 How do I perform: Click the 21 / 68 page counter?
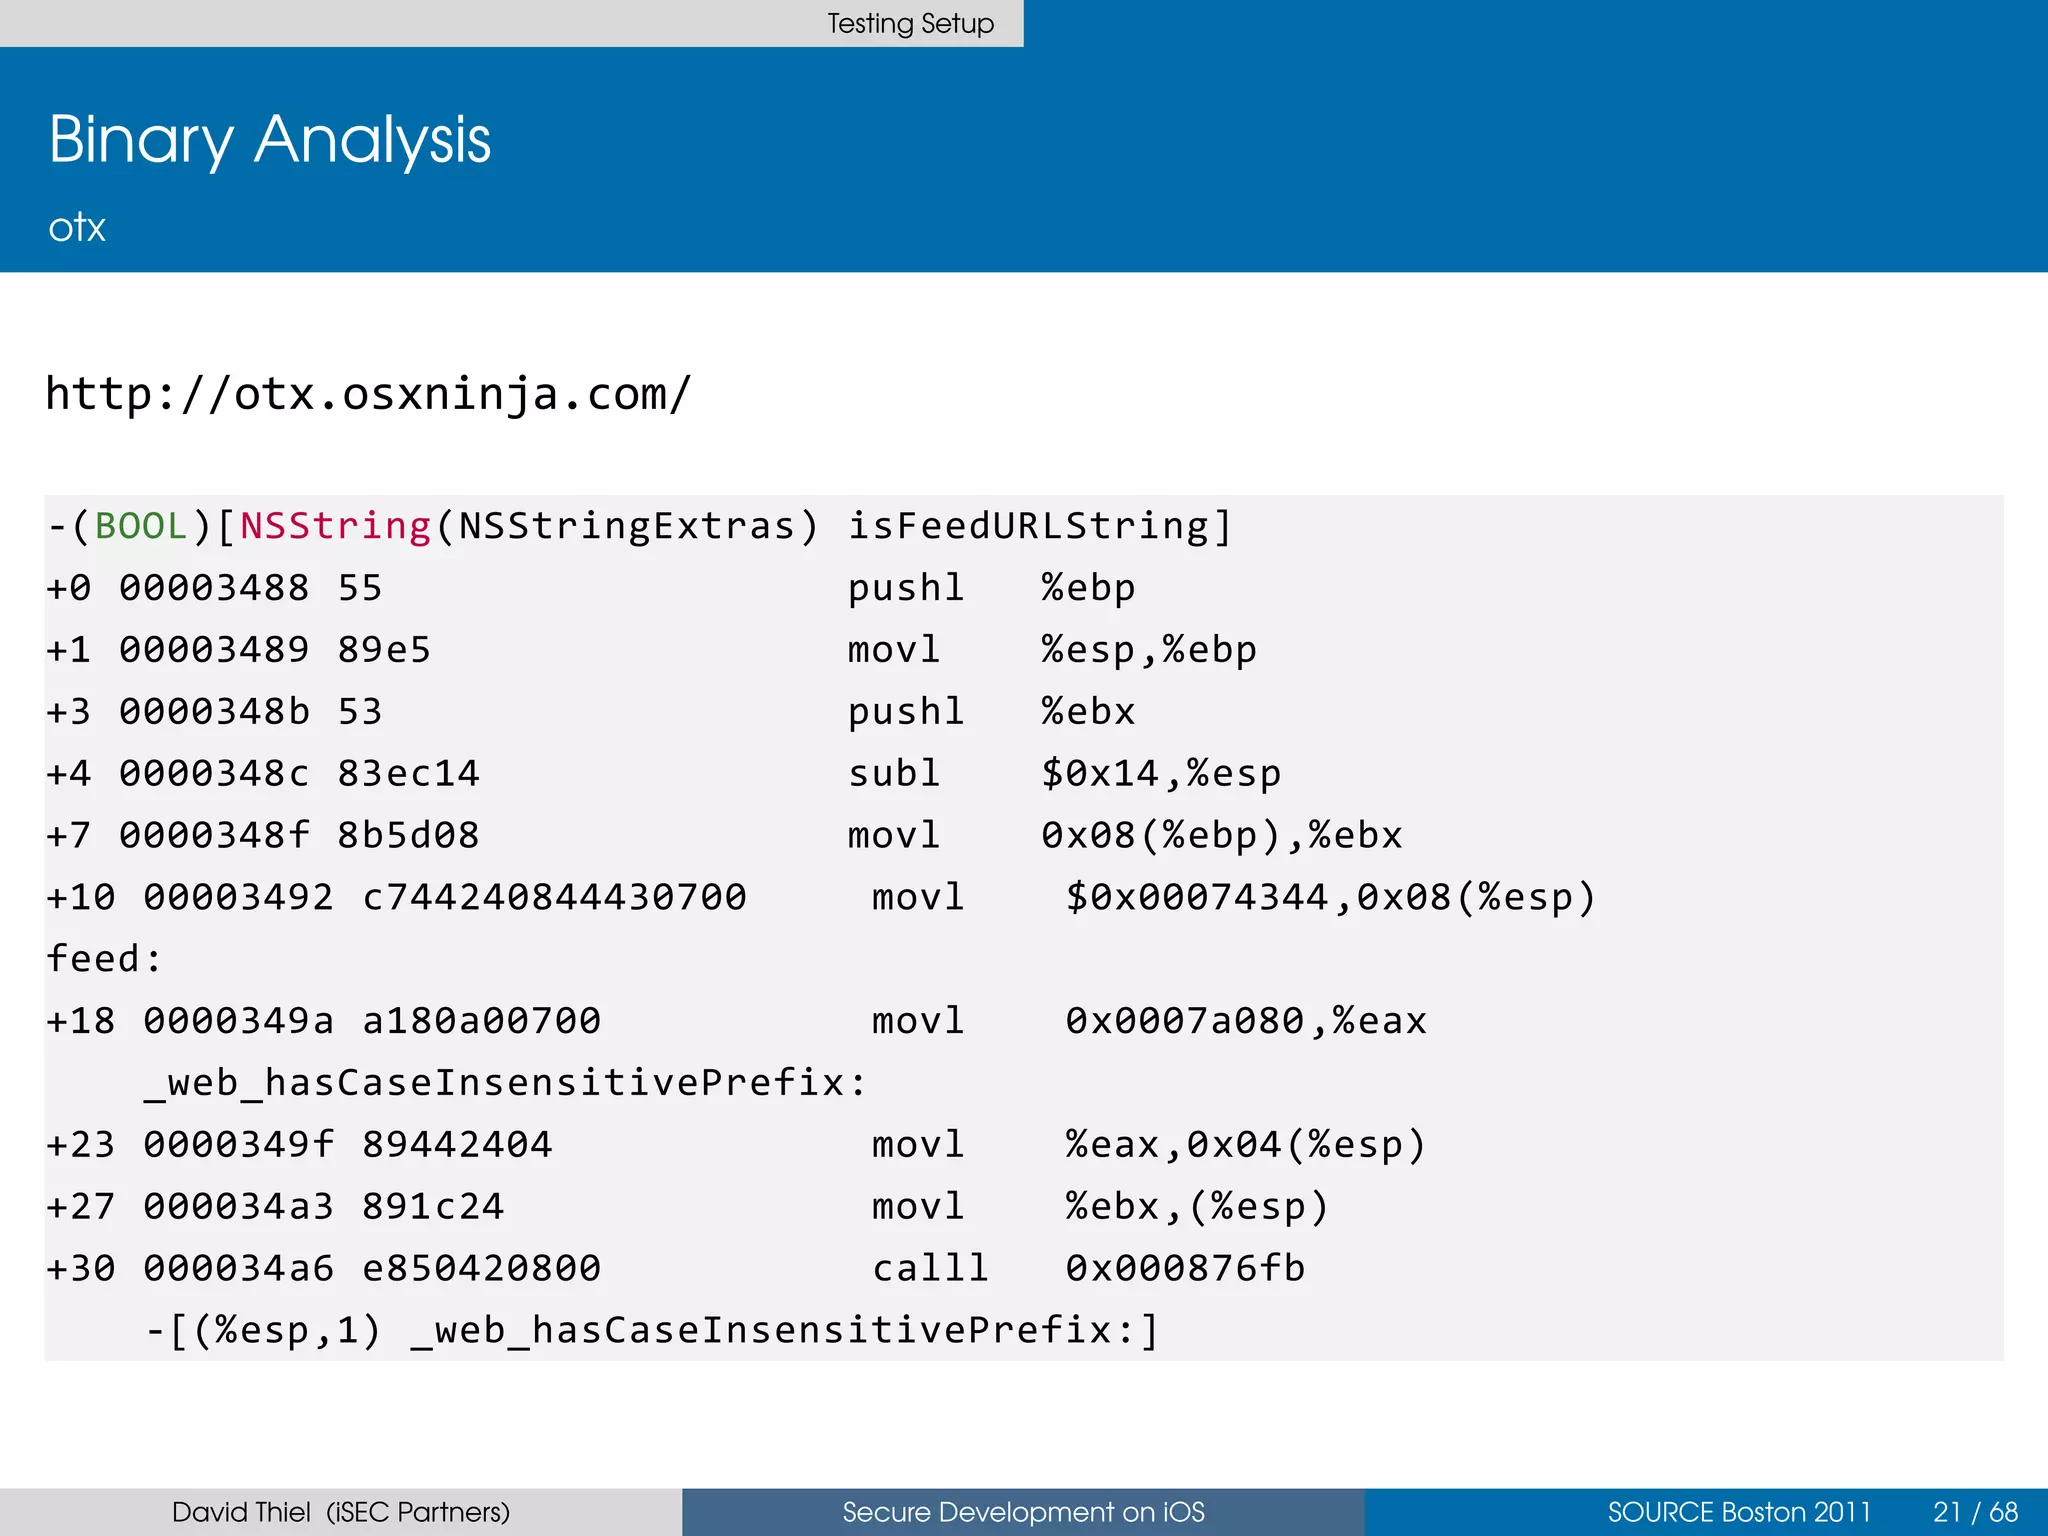[1975, 1512]
